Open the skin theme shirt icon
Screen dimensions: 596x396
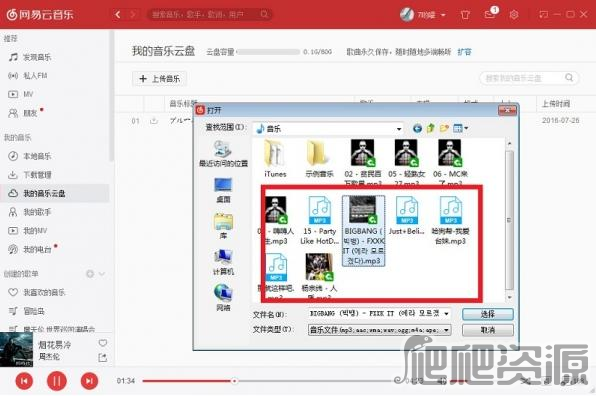point(465,15)
